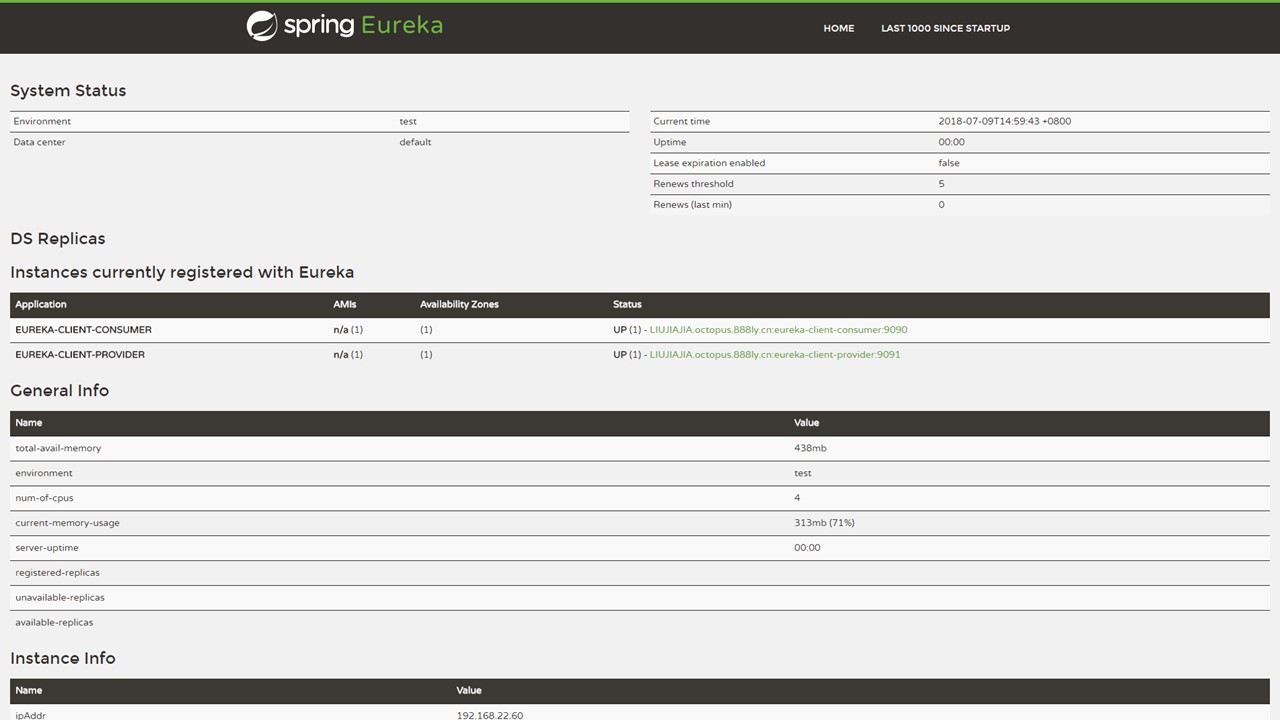Viewport: 1280px width, 720px height.
Task: Click the EUREKA-CLIENT-CONSUMER application name
Action: click(x=83, y=330)
